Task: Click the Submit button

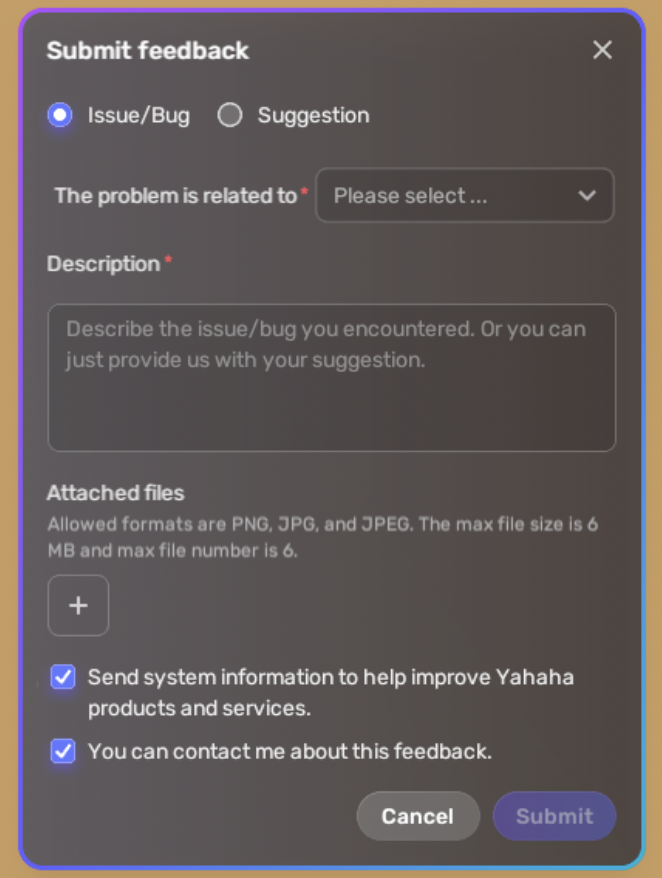Action: (x=554, y=816)
